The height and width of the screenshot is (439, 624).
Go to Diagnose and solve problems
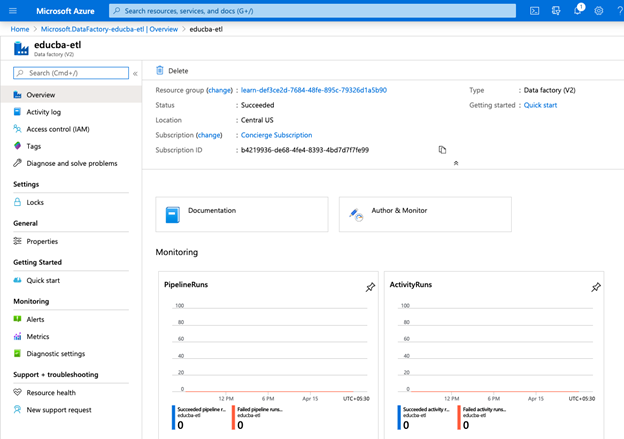coord(71,163)
